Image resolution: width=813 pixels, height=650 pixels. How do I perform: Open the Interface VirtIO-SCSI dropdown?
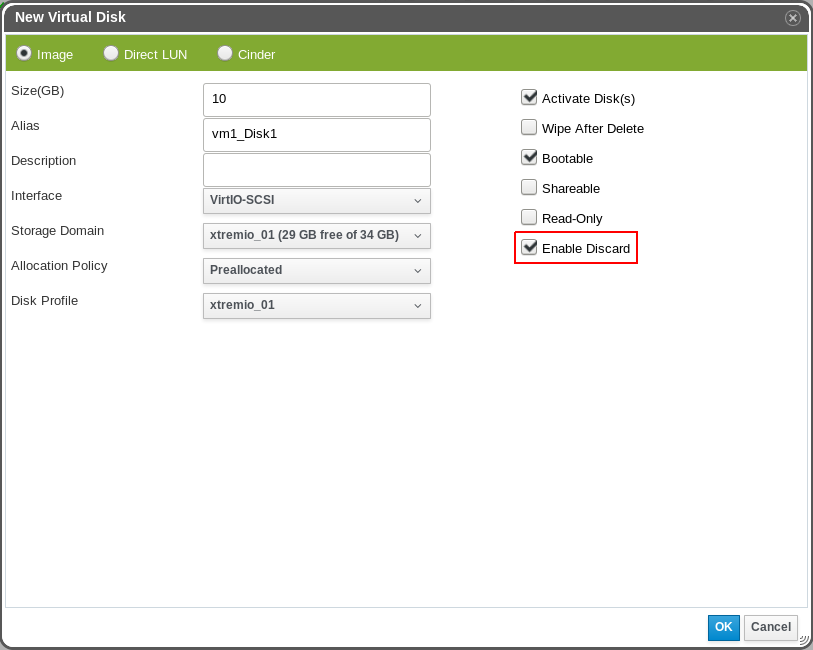316,201
